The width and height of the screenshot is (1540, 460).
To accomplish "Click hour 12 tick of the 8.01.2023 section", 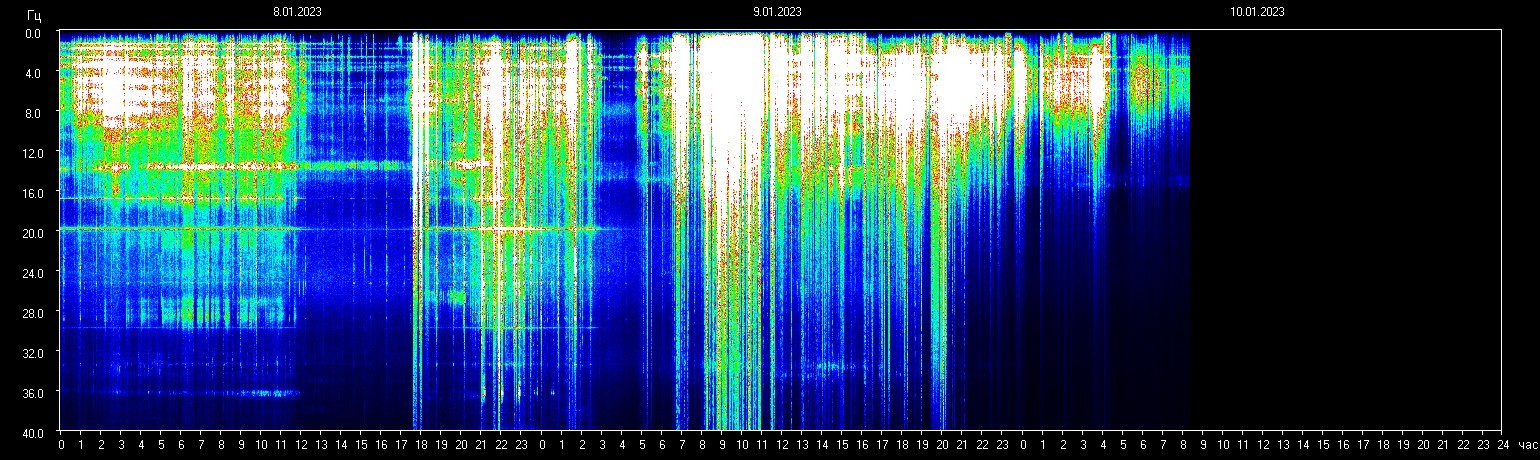I will [301, 445].
